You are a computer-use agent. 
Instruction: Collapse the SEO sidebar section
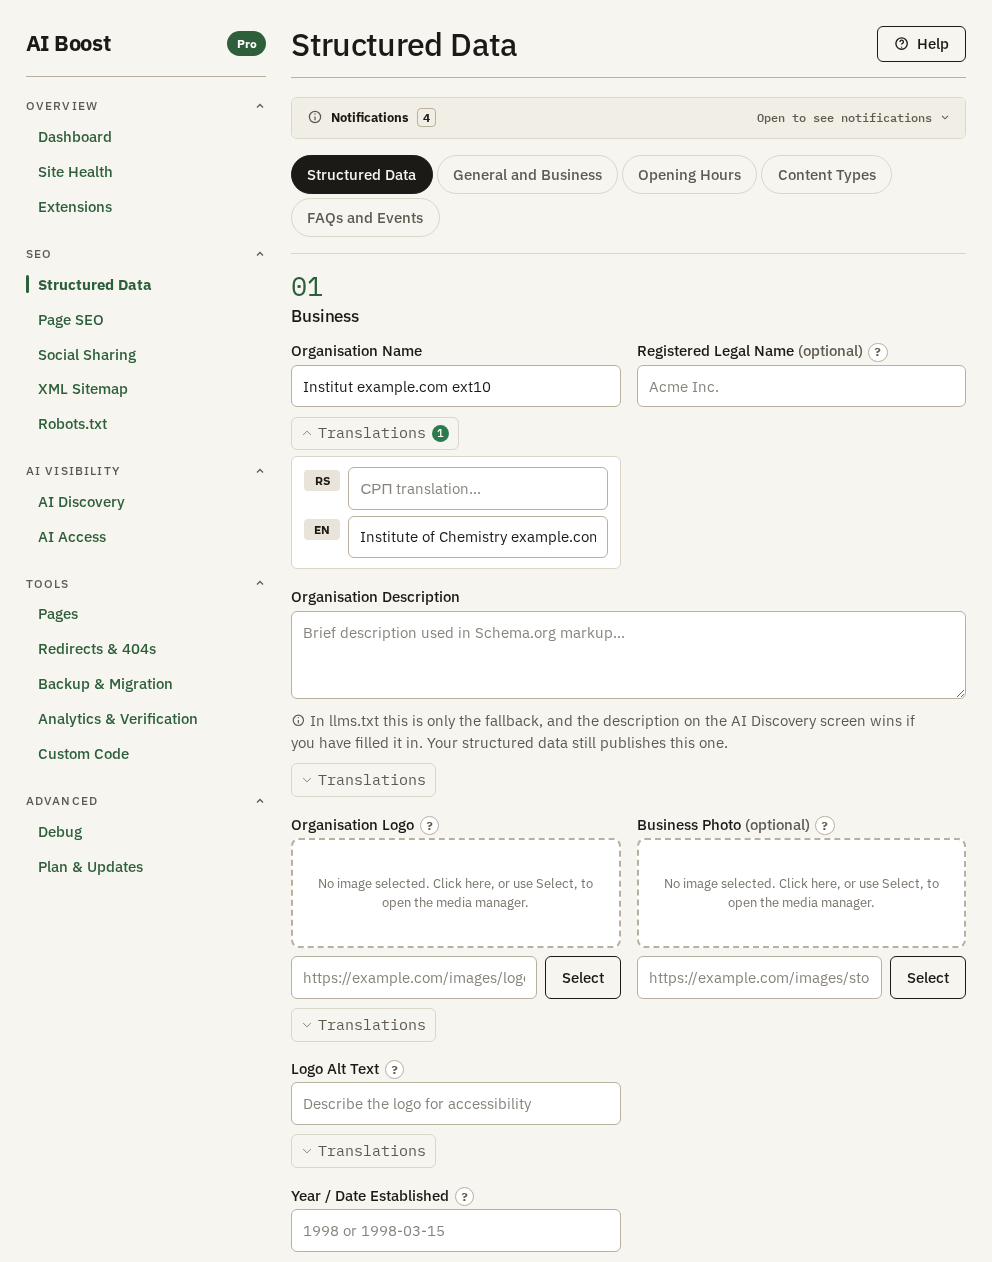point(260,254)
